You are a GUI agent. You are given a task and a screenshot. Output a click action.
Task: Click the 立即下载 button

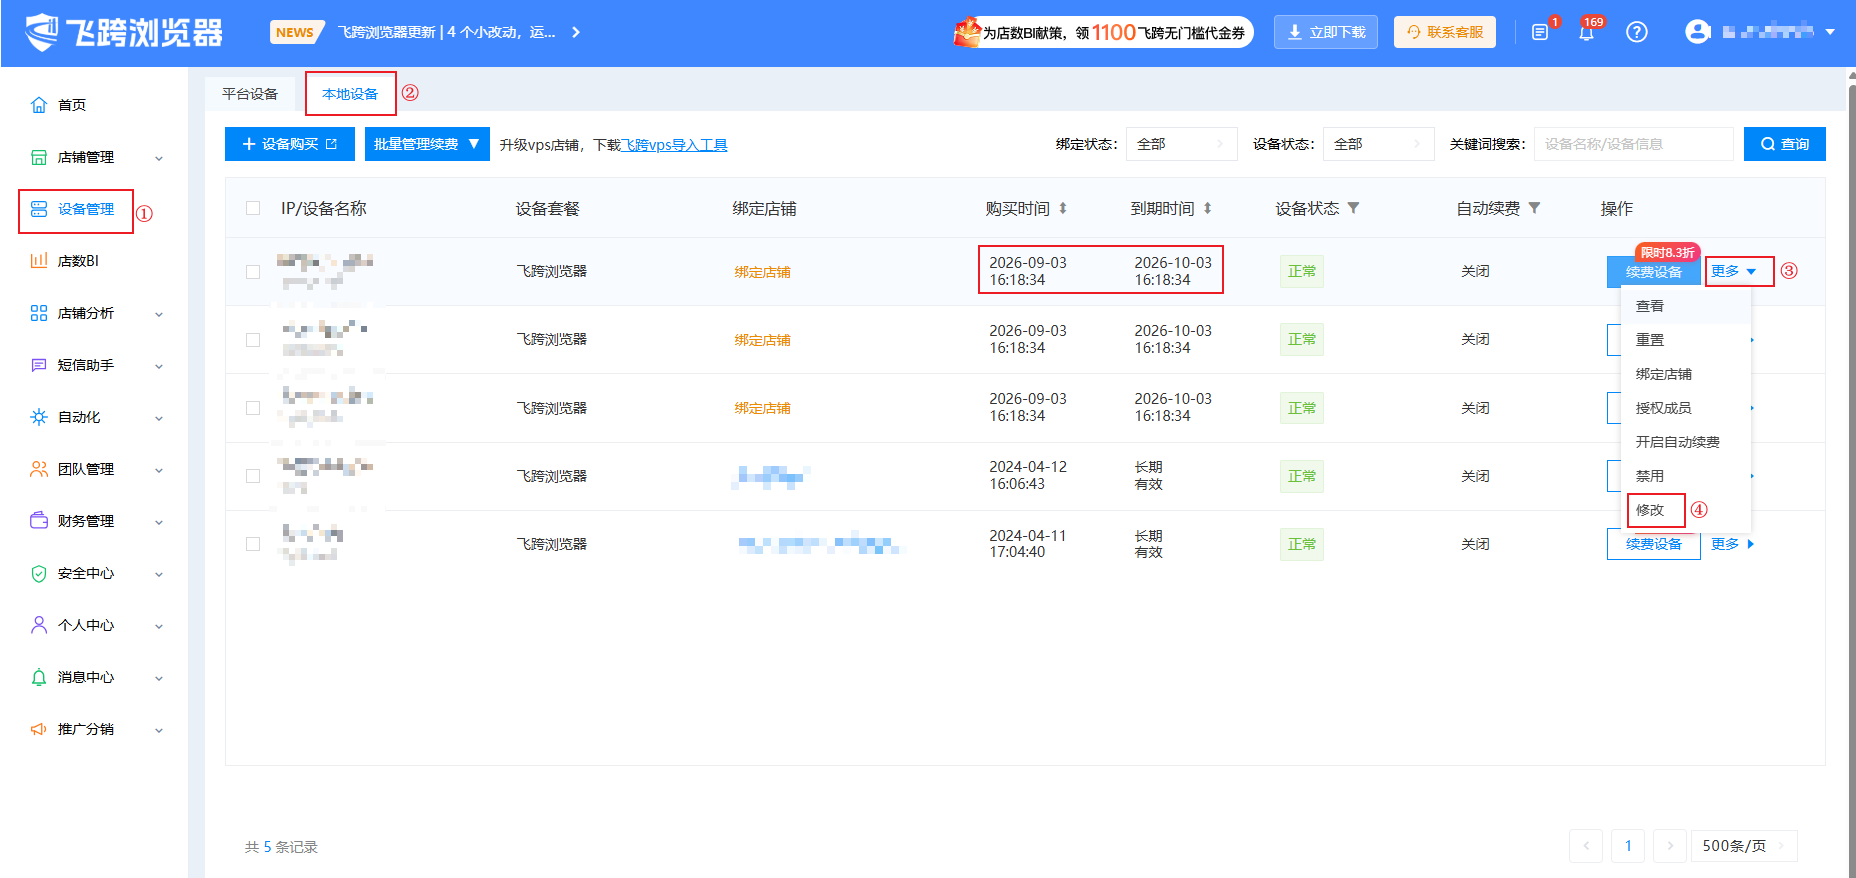click(1326, 32)
